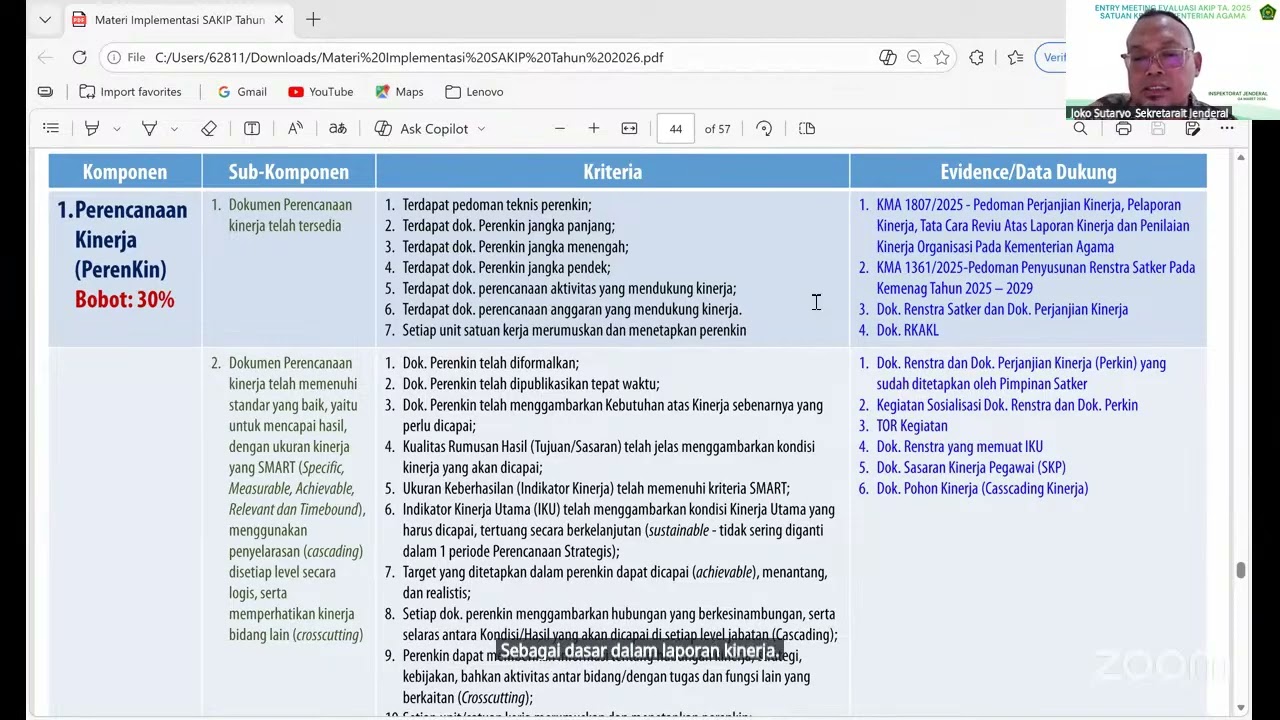Screen dimensions: 1280x720
Task: Select the Materi Implementasi SAKIP tab
Action: point(178,19)
